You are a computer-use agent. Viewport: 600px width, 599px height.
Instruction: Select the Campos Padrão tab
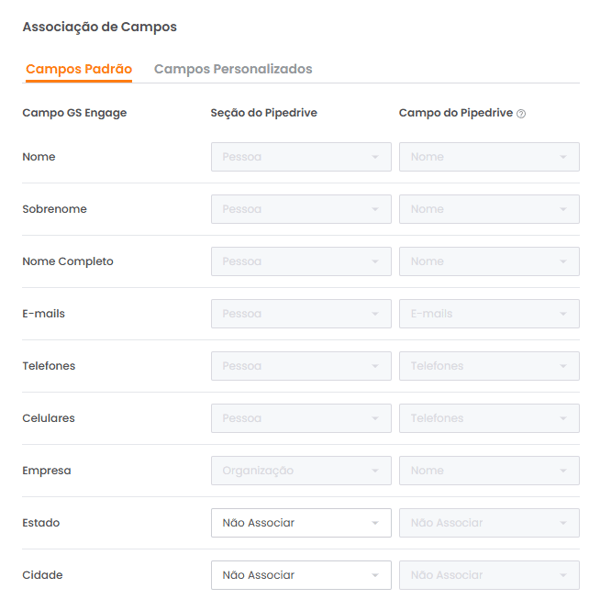(79, 69)
